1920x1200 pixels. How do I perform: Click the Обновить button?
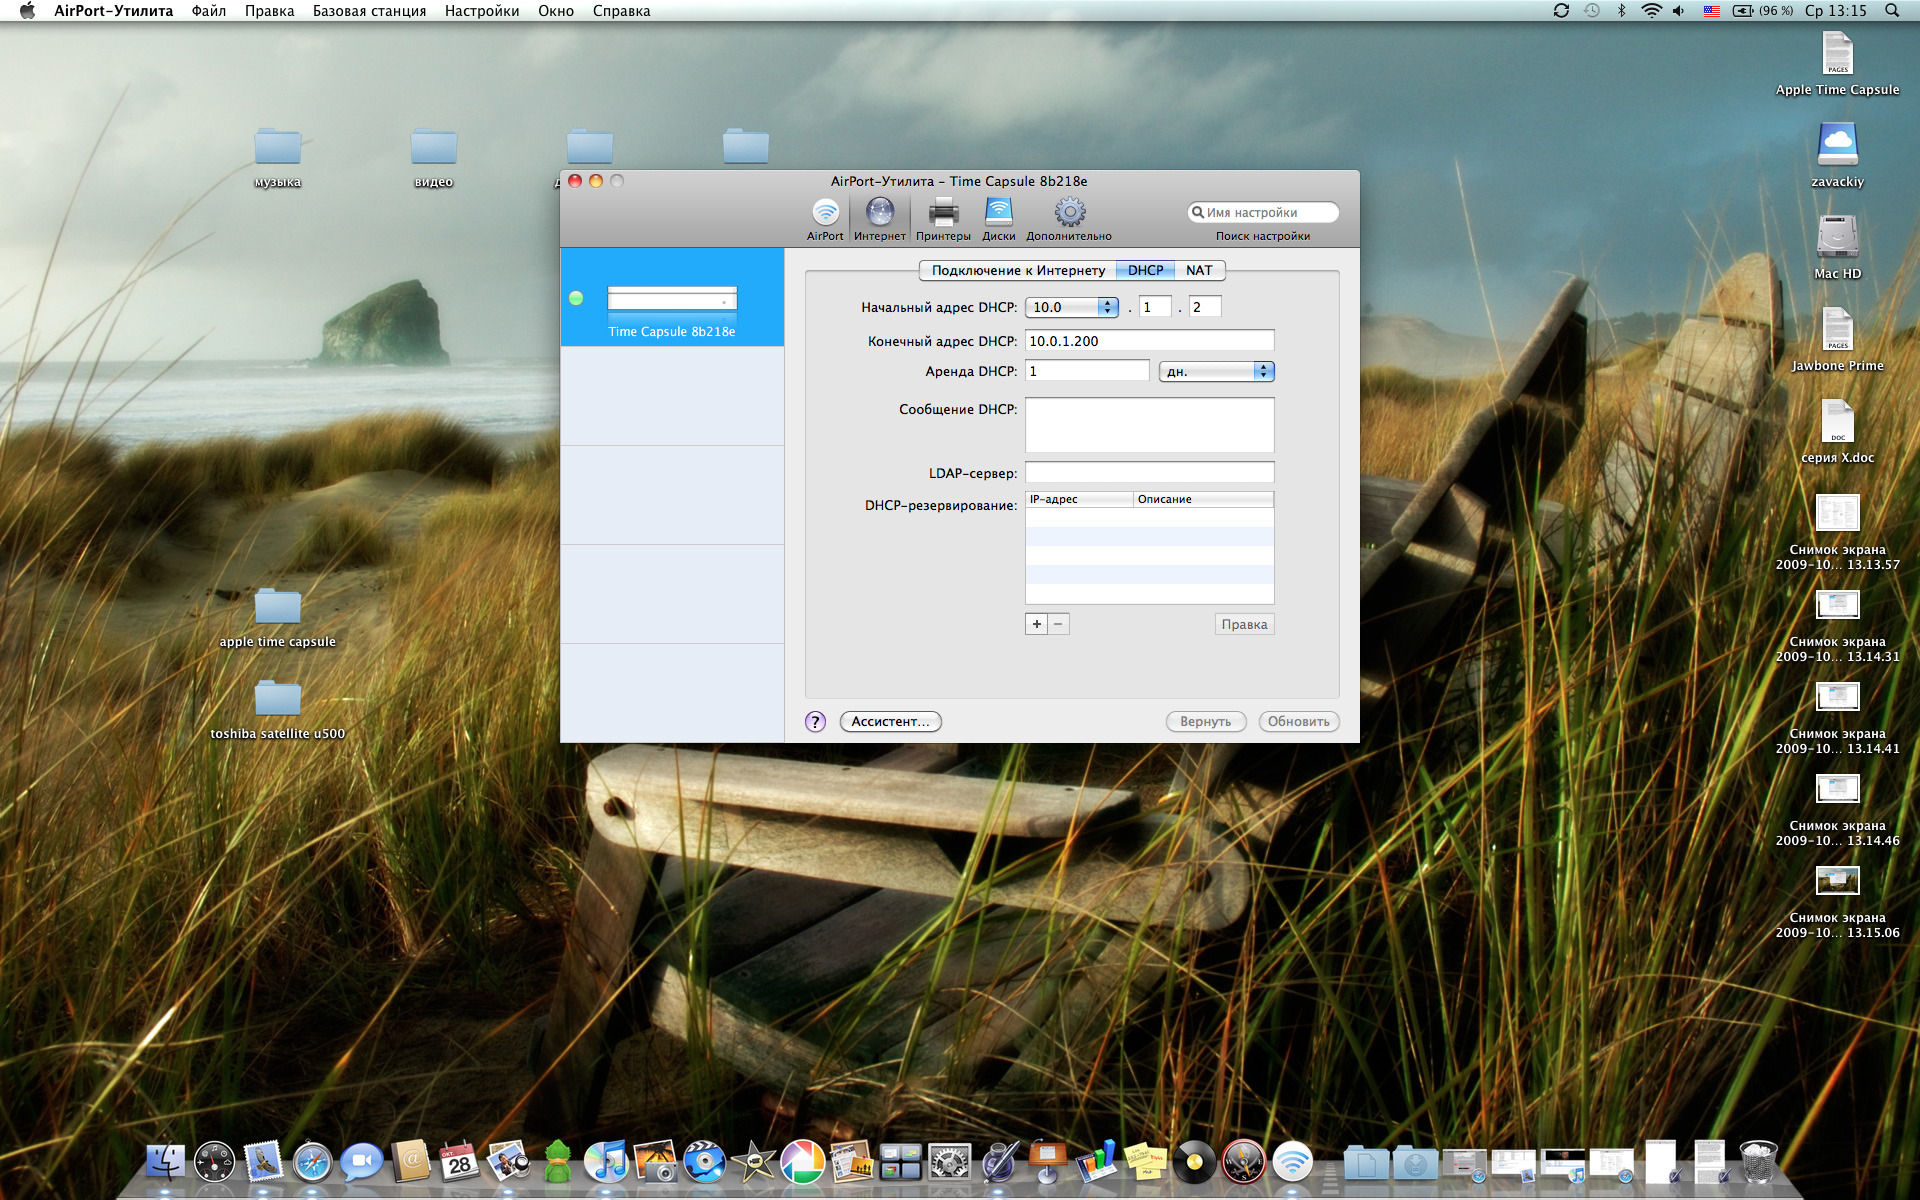coord(1299,721)
